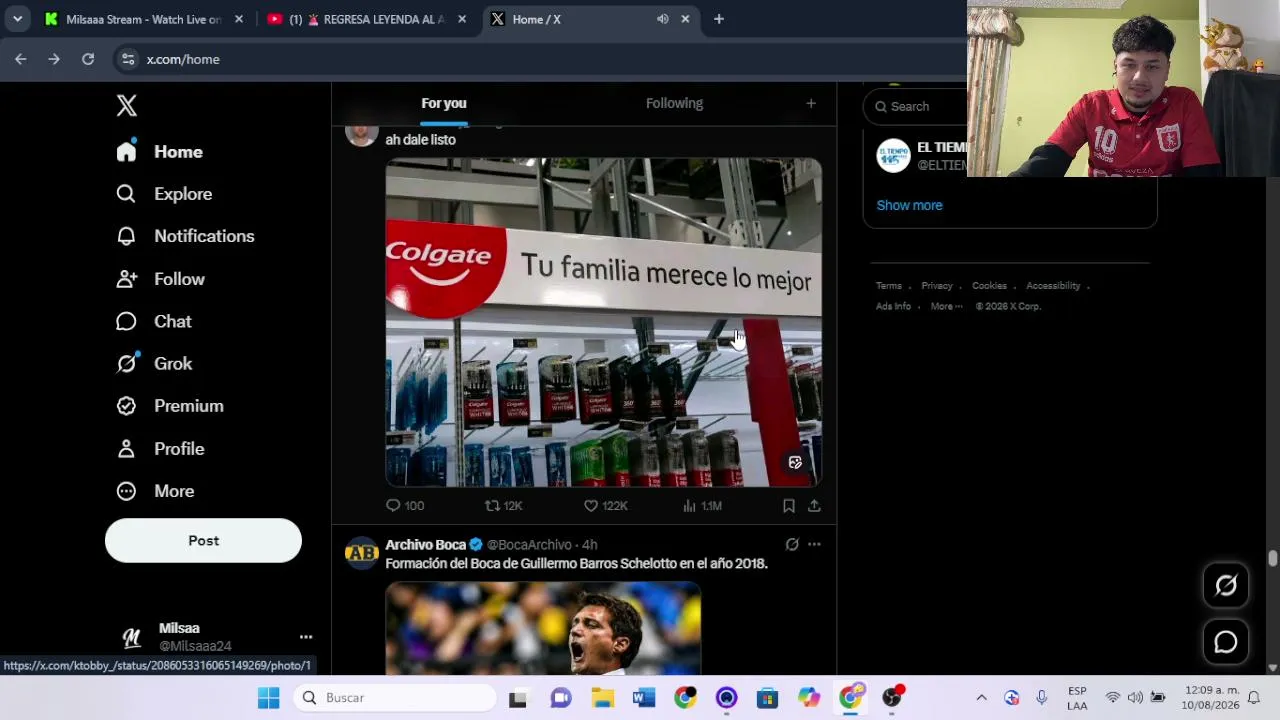Launch Microsoft Word from the taskbar
1280x720 pixels.
click(644, 698)
